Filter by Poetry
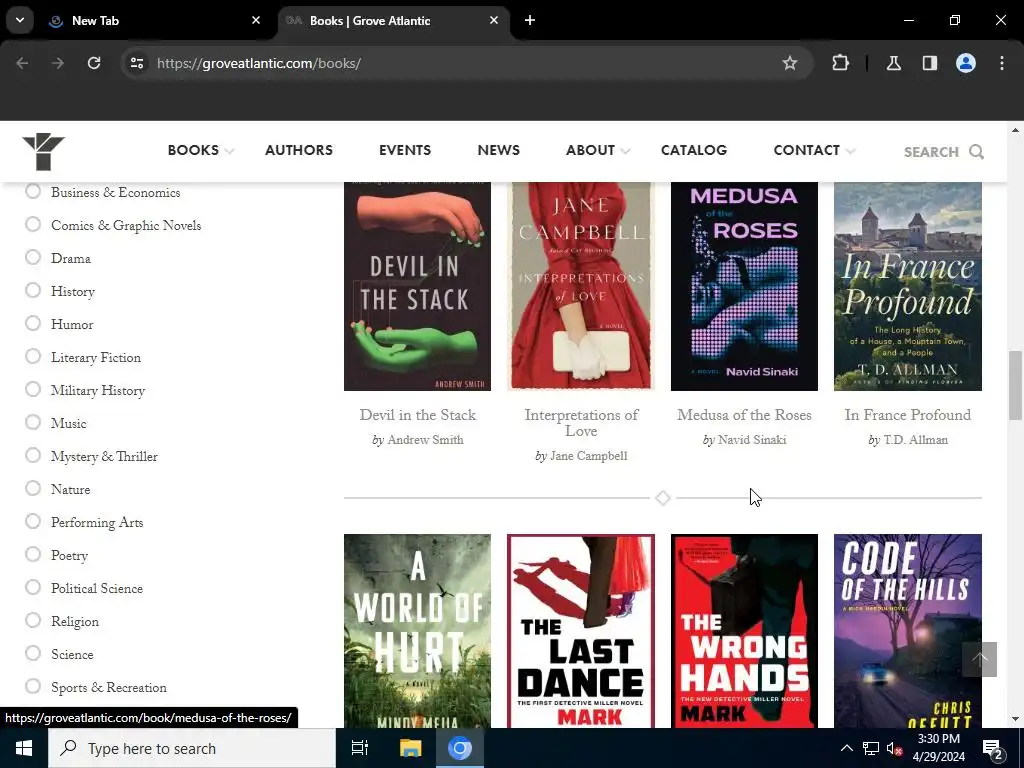 click(x=33, y=554)
